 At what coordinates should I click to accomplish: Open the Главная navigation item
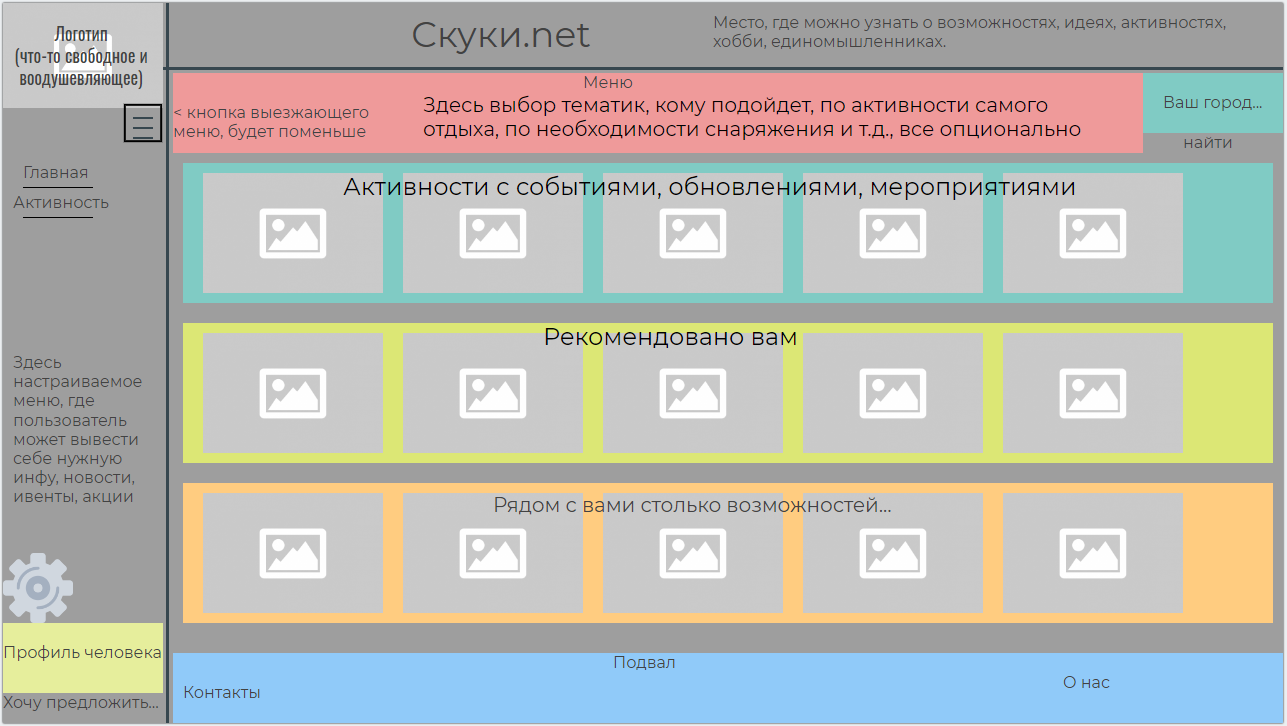point(57,172)
